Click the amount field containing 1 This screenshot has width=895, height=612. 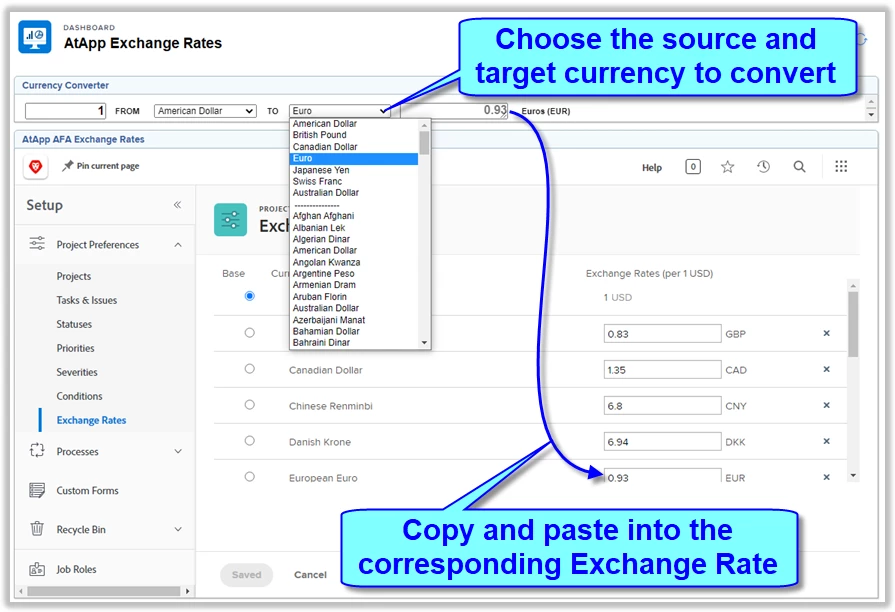coord(66,111)
